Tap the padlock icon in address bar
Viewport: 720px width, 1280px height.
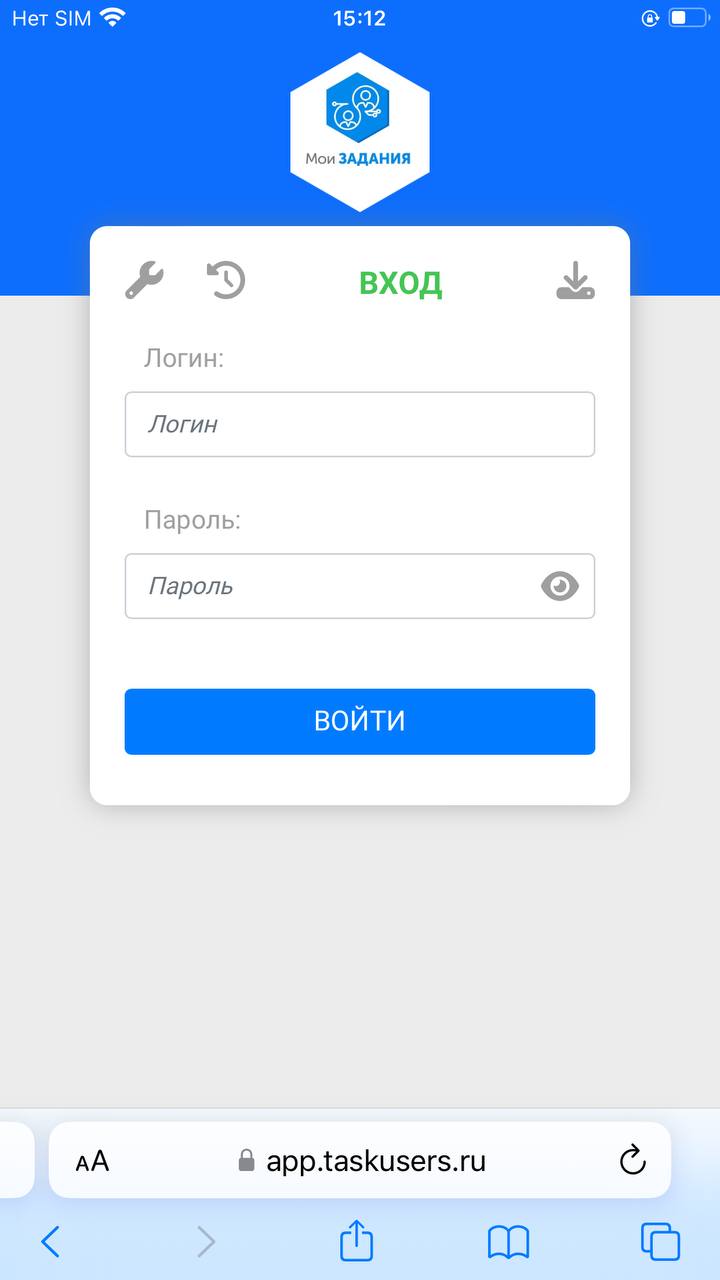click(x=247, y=1161)
